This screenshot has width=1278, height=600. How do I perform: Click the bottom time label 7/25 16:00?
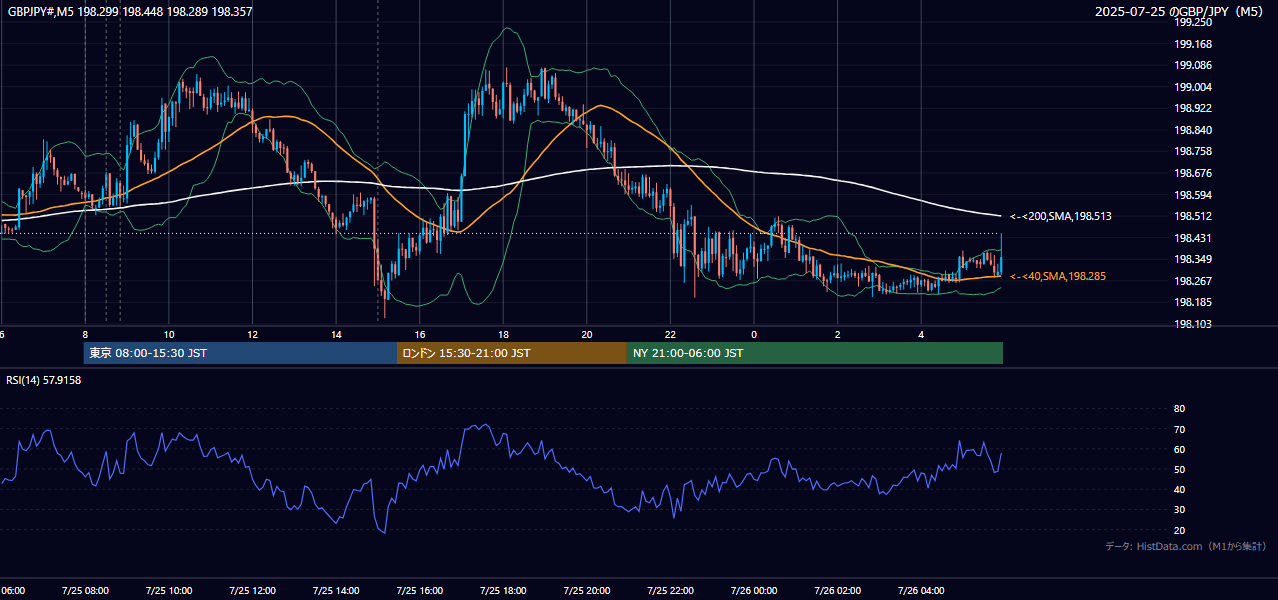click(419, 591)
